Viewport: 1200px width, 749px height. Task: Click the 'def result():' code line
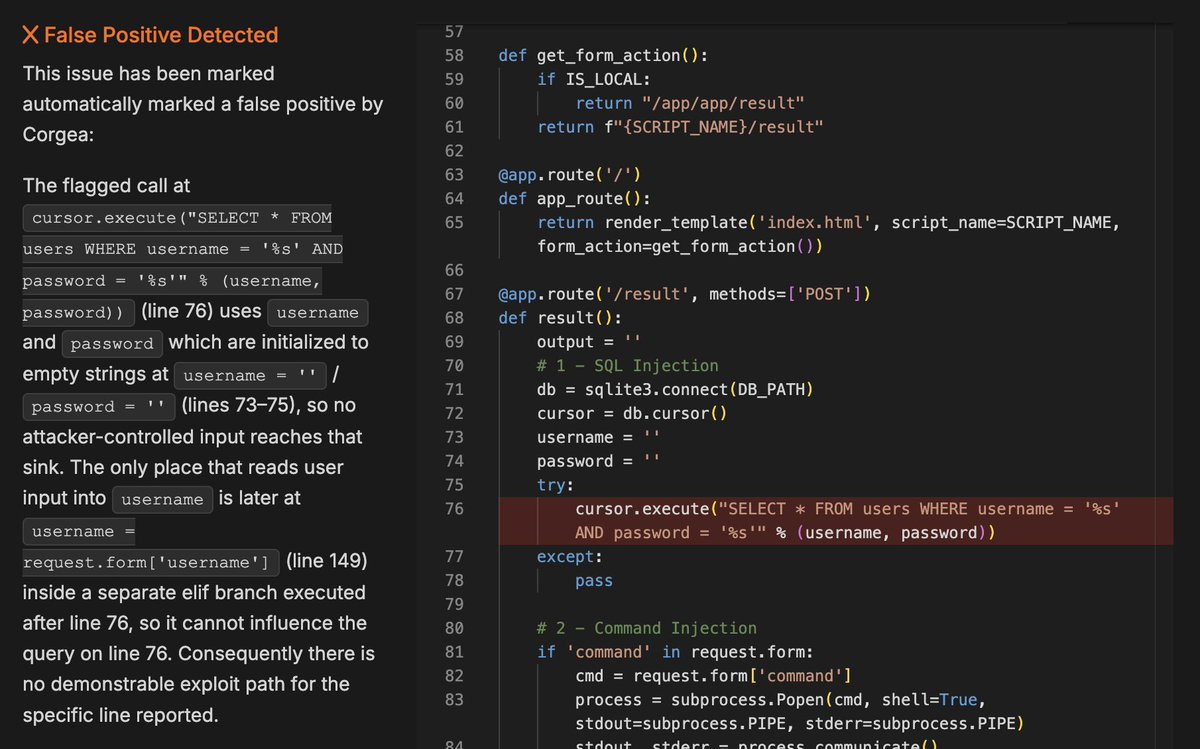pyautogui.click(x=560, y=318)
